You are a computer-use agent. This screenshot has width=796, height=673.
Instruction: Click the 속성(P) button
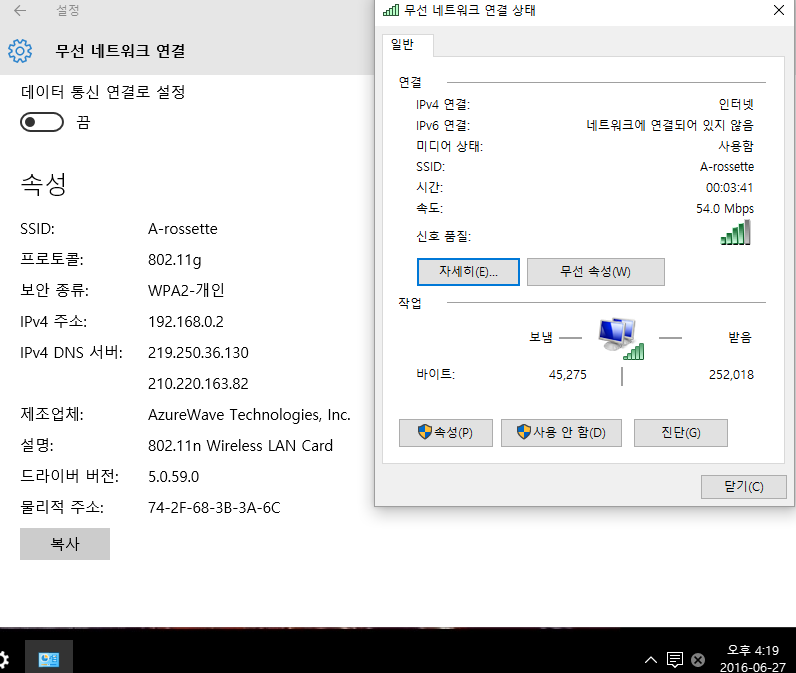click(x=446, y=433)
